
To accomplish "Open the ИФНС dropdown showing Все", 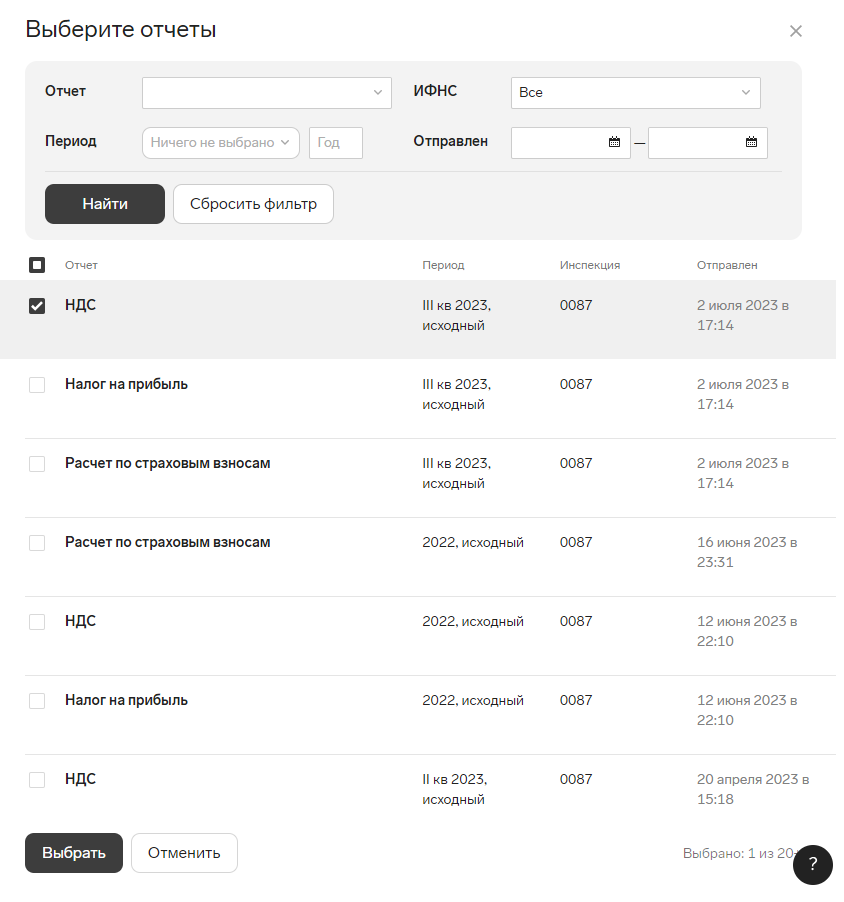I will (x=635, y=92).
